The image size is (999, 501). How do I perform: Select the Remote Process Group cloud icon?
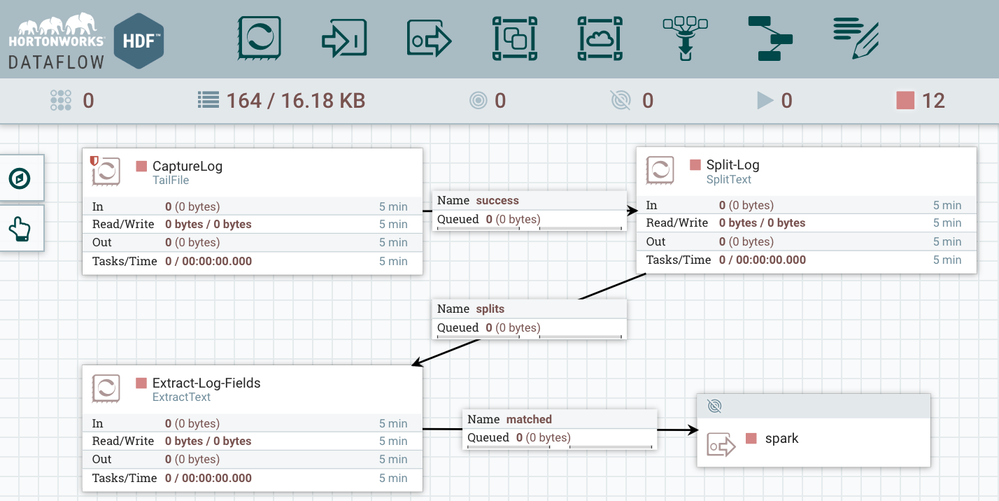(600, 38)
